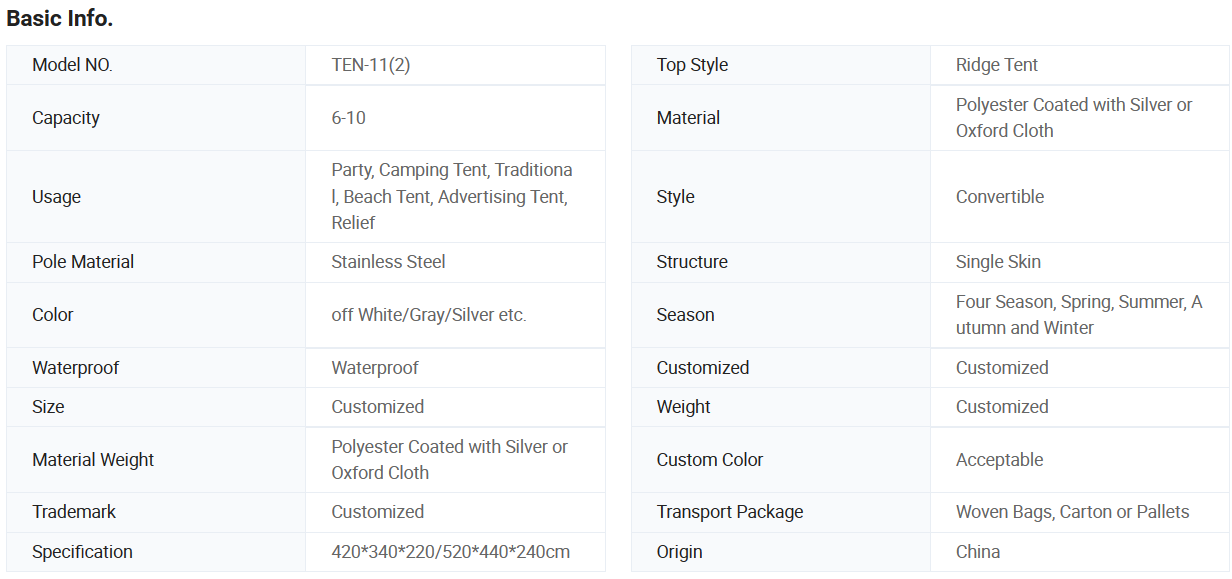This screenshot has width=1232, height=579.
Task: Click the Weight label cell
Action: [683, 407]
